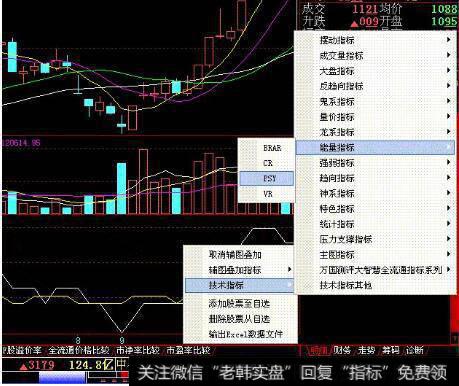The height and width of the screenshot is (386, 459).
Task: Click the tallest cyan volume bar
Action: [x=122, y=188]
